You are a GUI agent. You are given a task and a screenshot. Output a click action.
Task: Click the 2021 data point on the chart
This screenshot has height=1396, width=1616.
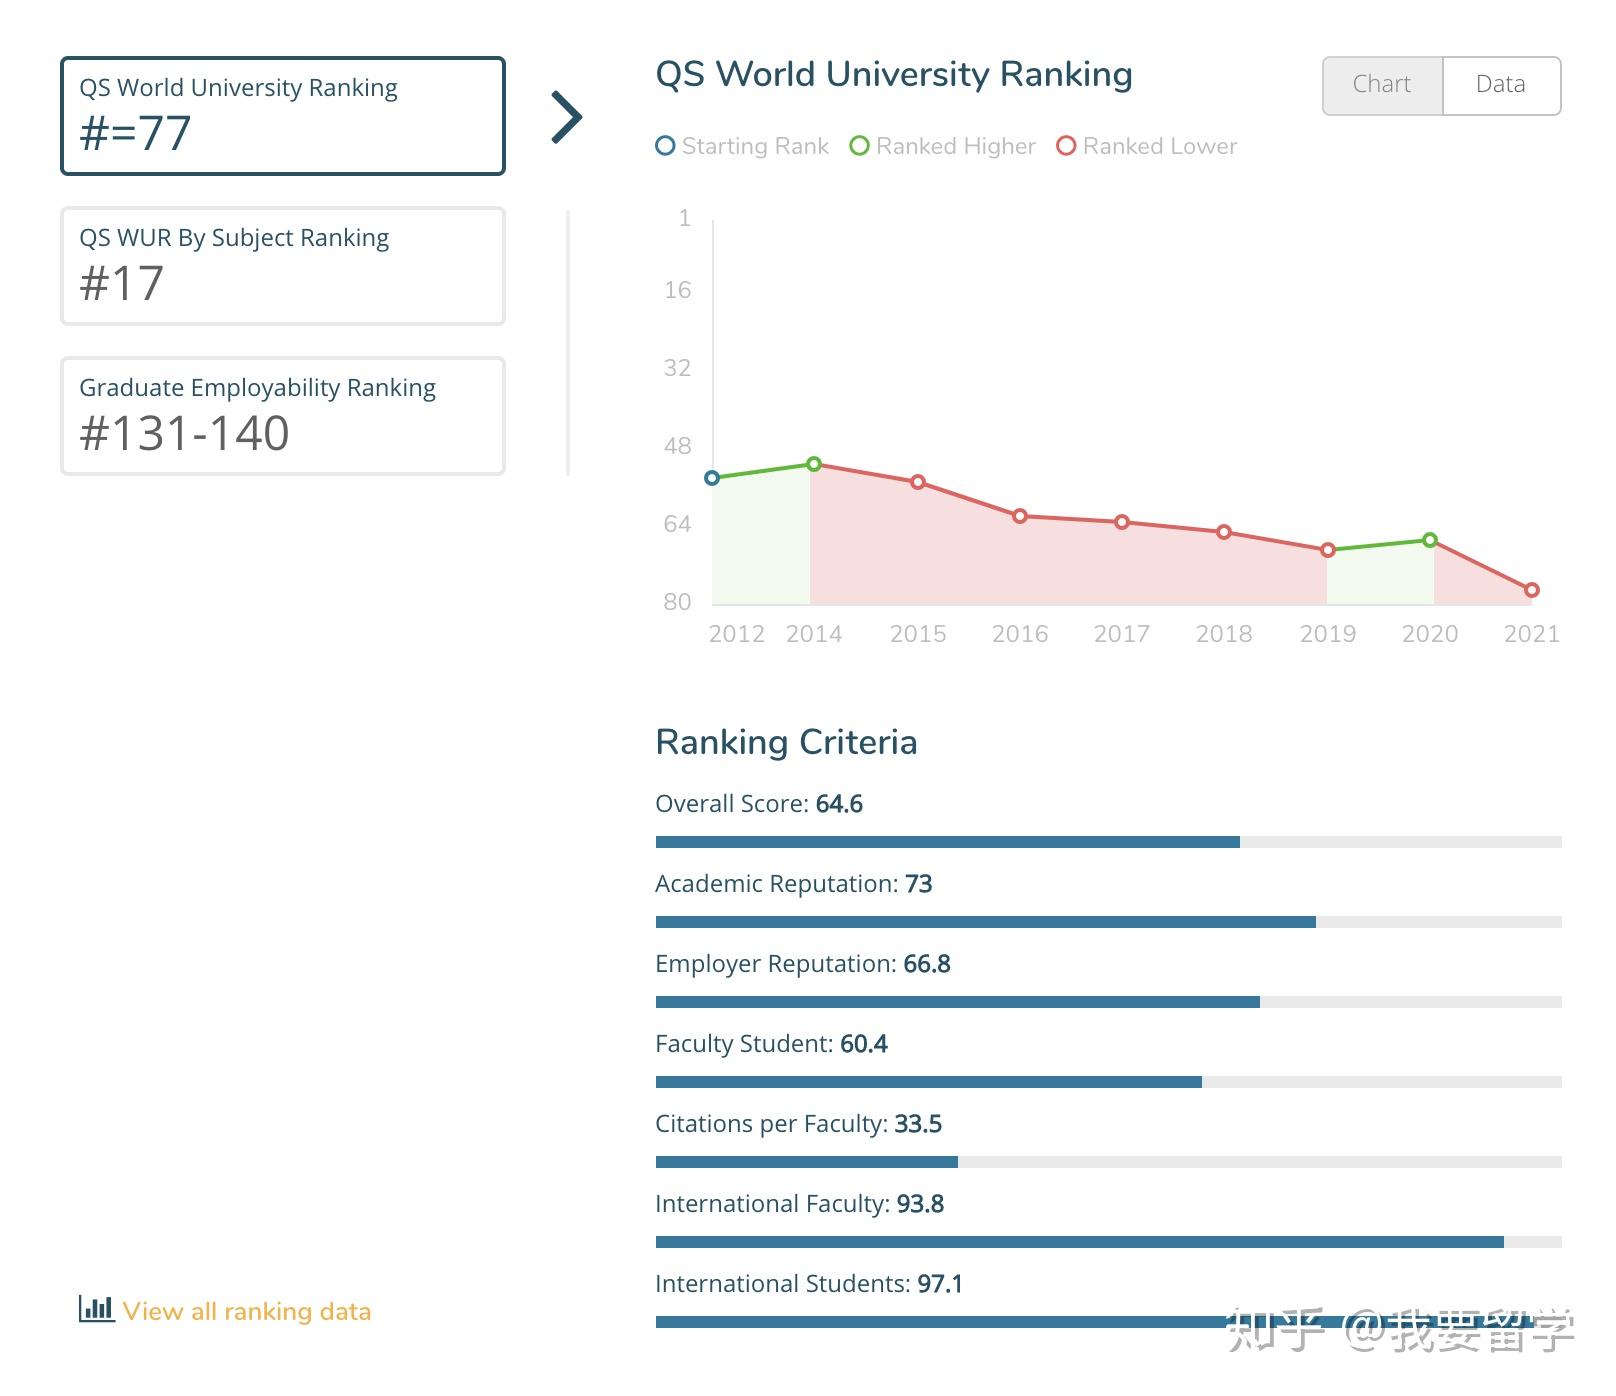[x=1532, y=590]
